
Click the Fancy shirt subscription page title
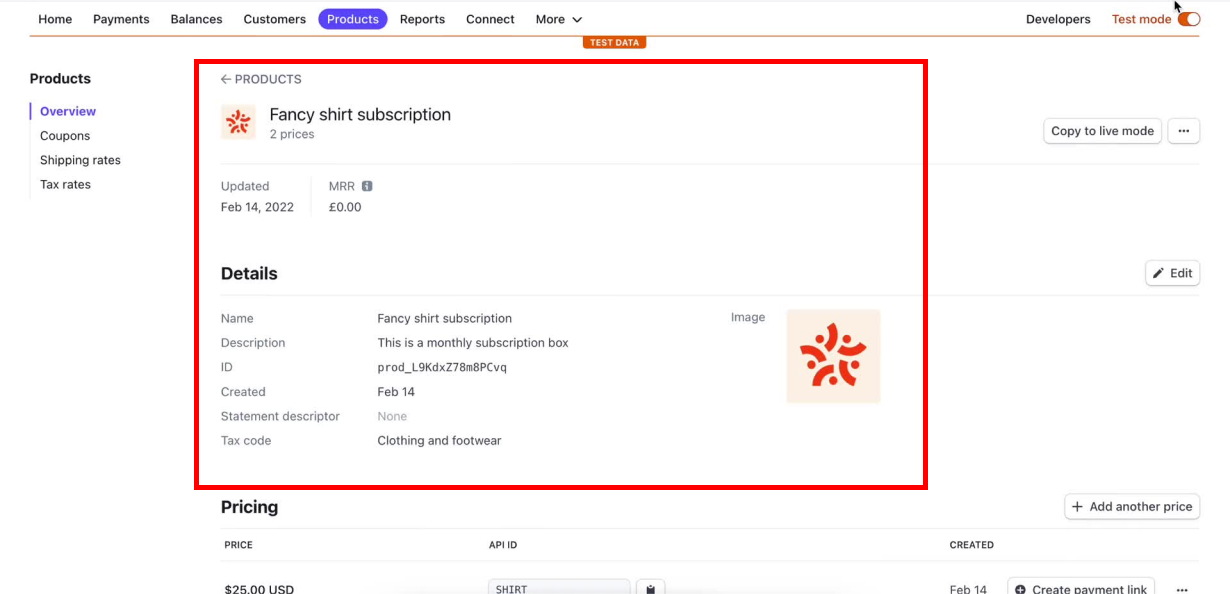click(x=360, y=114)
